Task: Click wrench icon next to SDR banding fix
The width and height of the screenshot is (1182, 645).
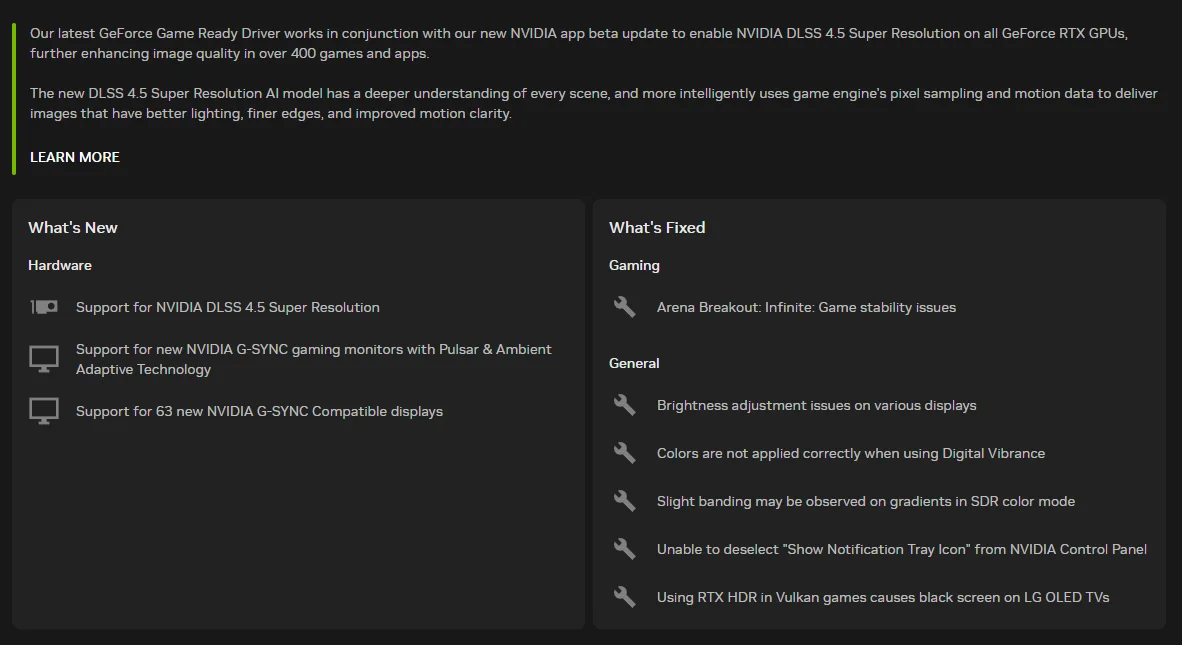Action: click(625, 501)
